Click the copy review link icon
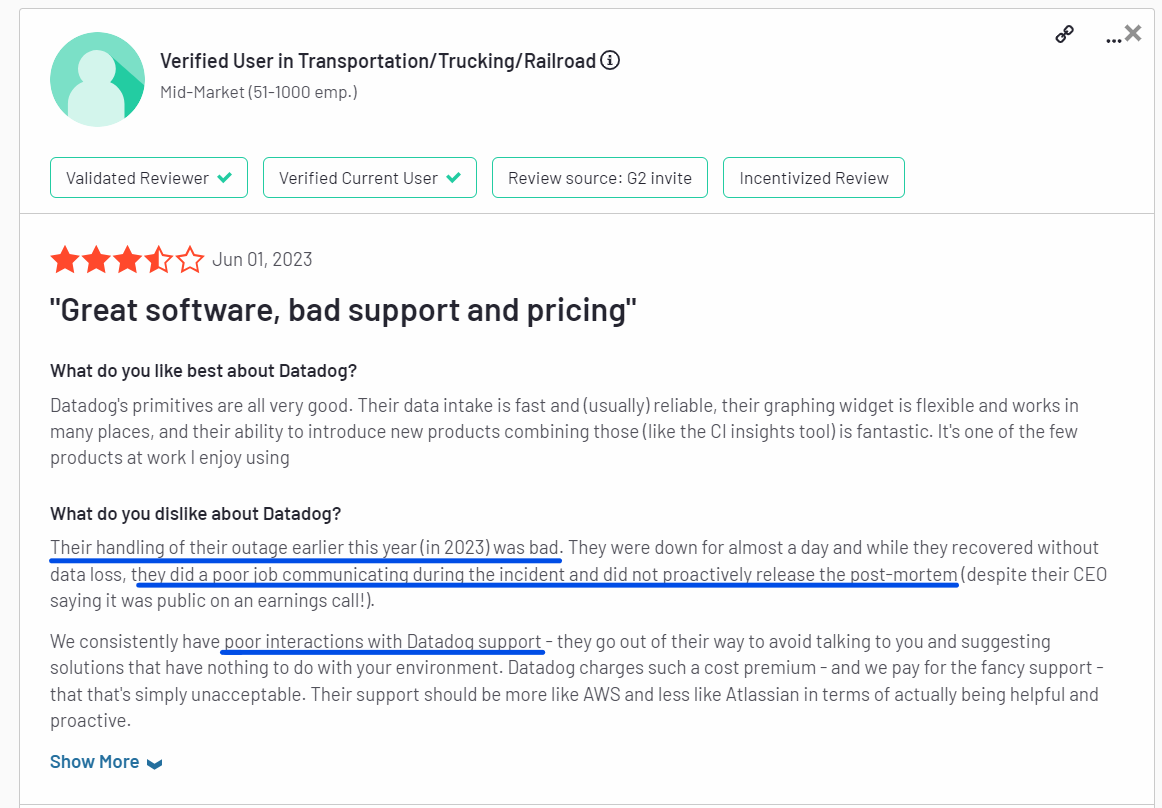 click(x=1065, y=35)
